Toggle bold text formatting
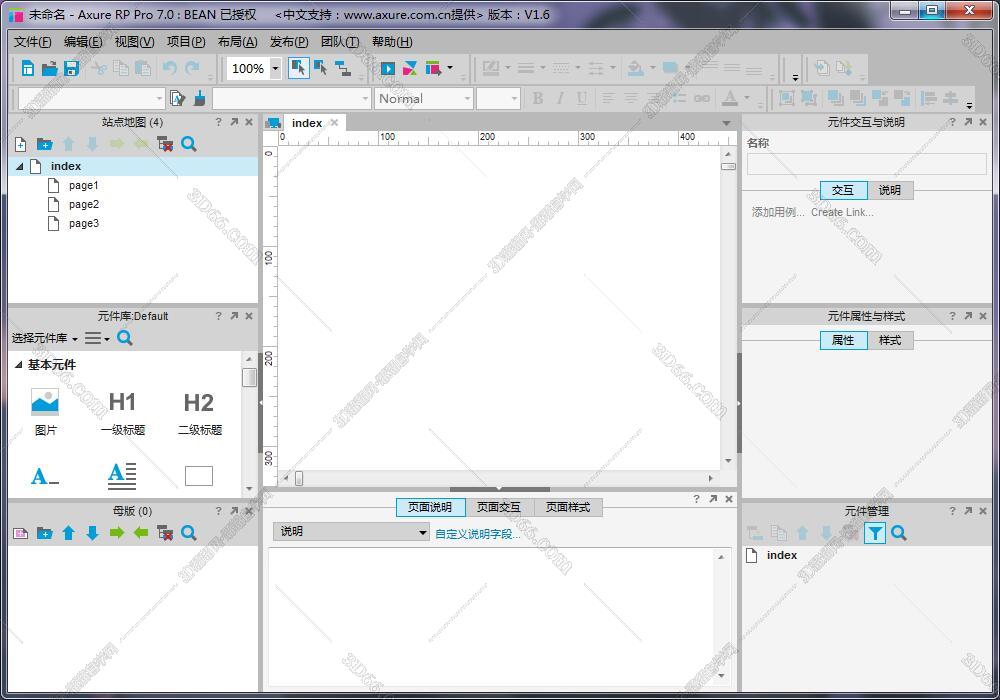1000x700 pixels. click(538, 98)
